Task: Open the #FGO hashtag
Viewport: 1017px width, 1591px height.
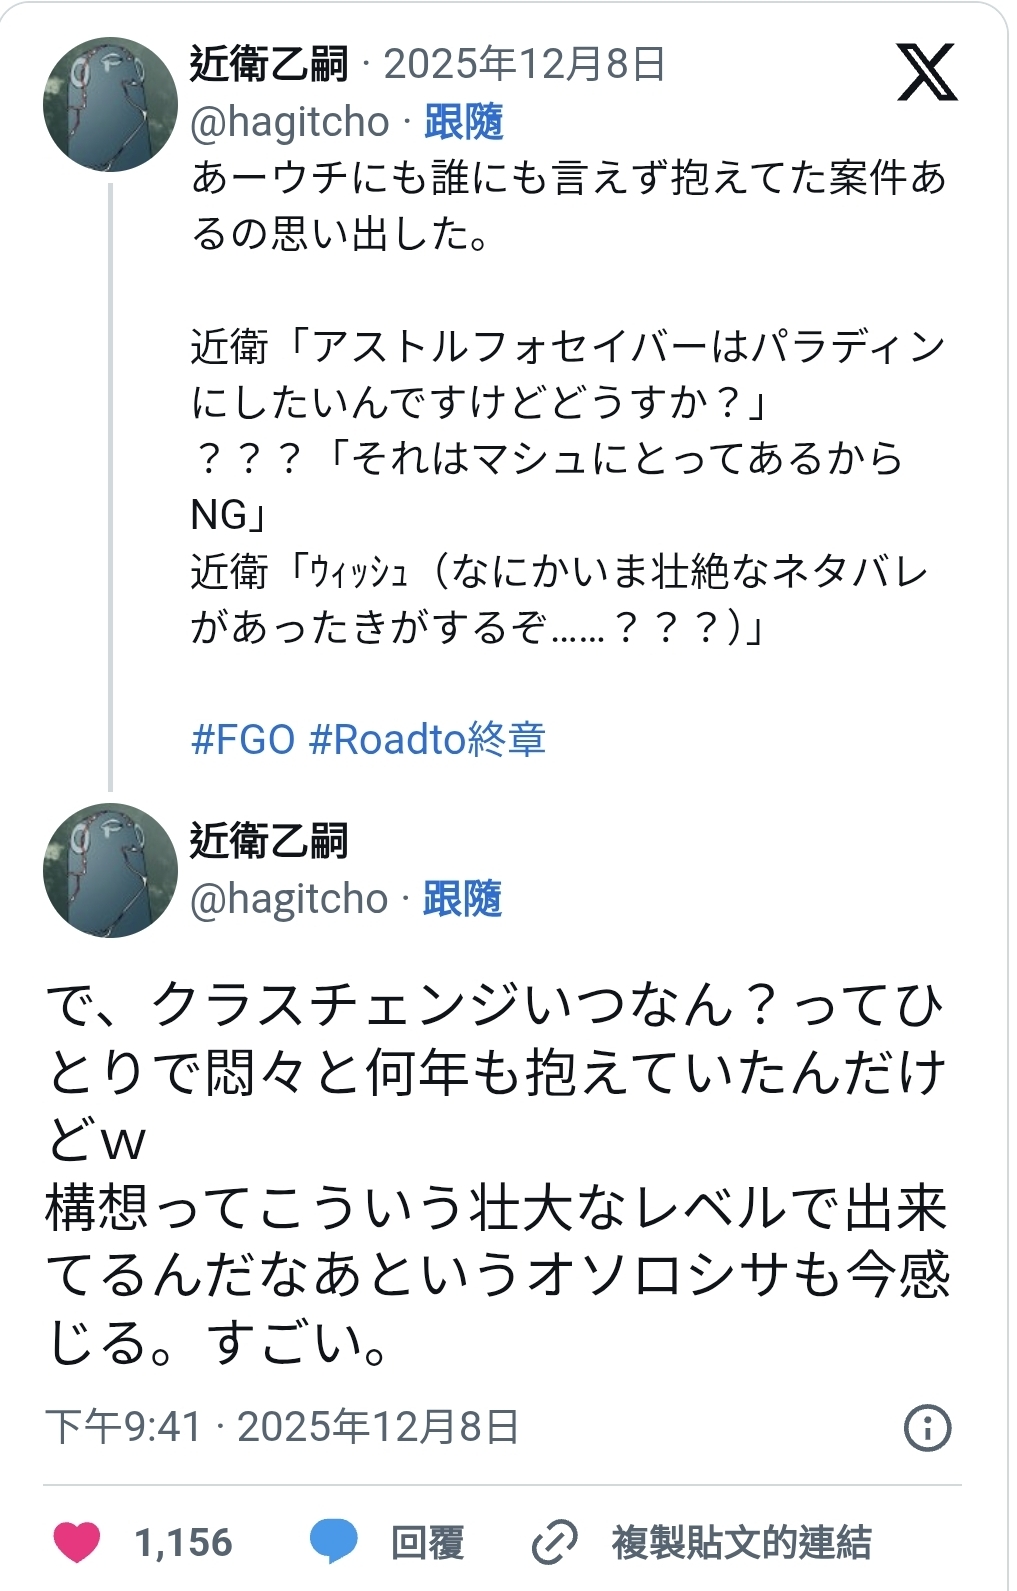Action: [x=243, y=740]
